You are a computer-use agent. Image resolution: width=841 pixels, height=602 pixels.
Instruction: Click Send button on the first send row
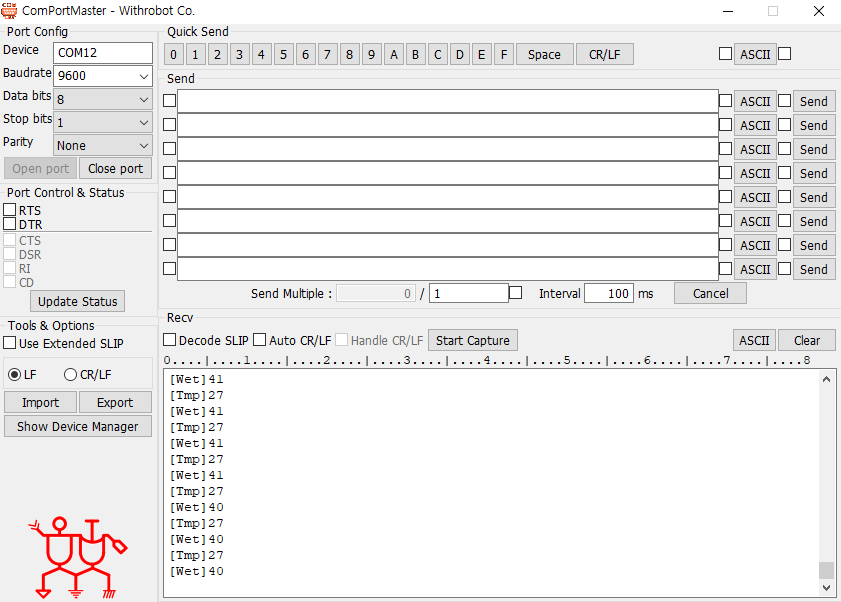pos(814,101)
